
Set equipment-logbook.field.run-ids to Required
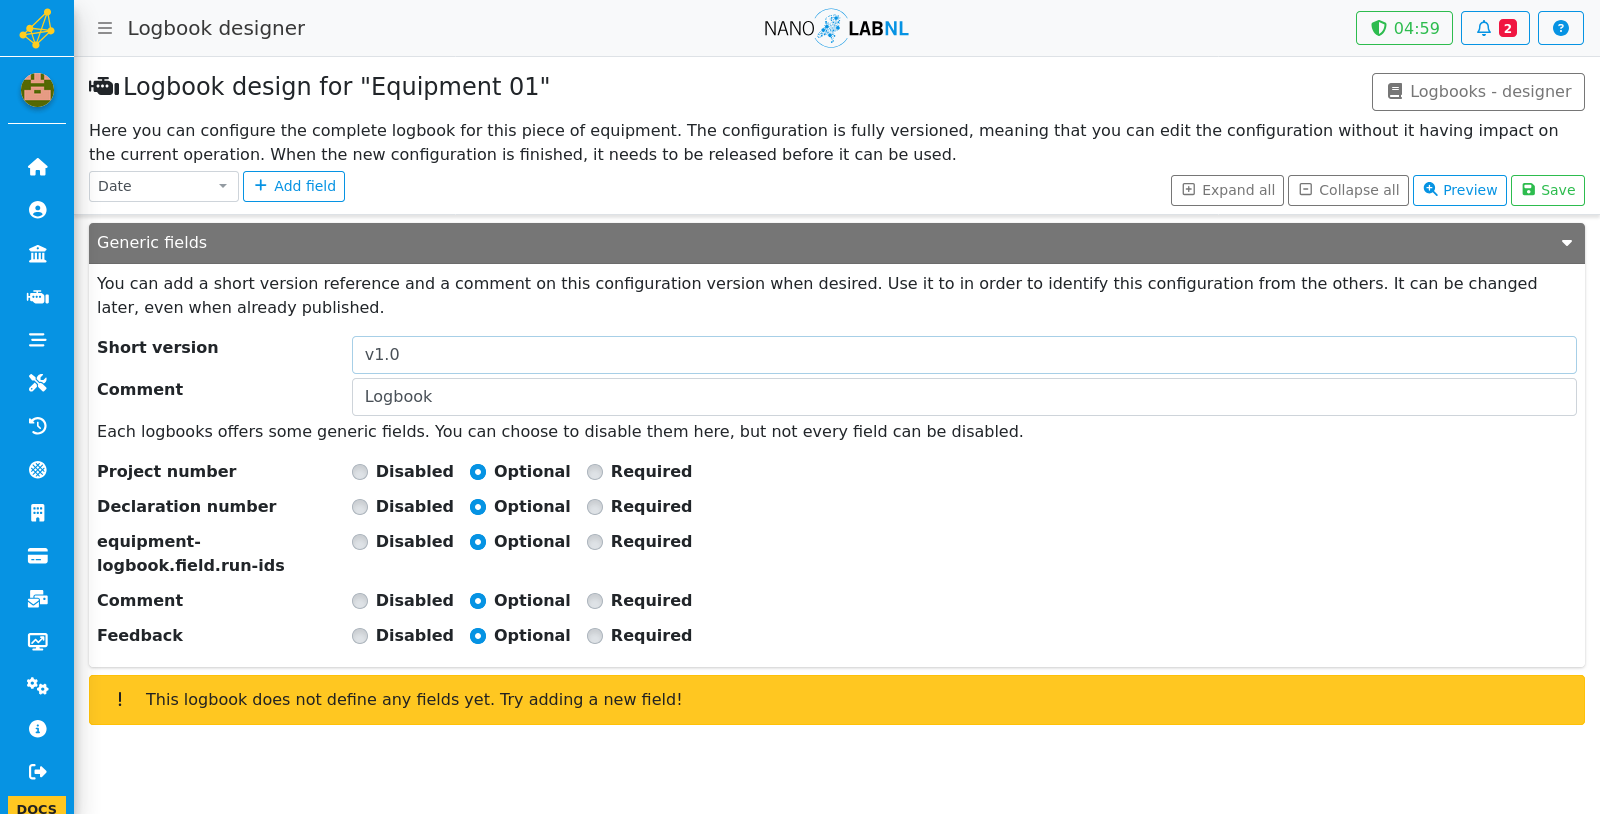595,542
